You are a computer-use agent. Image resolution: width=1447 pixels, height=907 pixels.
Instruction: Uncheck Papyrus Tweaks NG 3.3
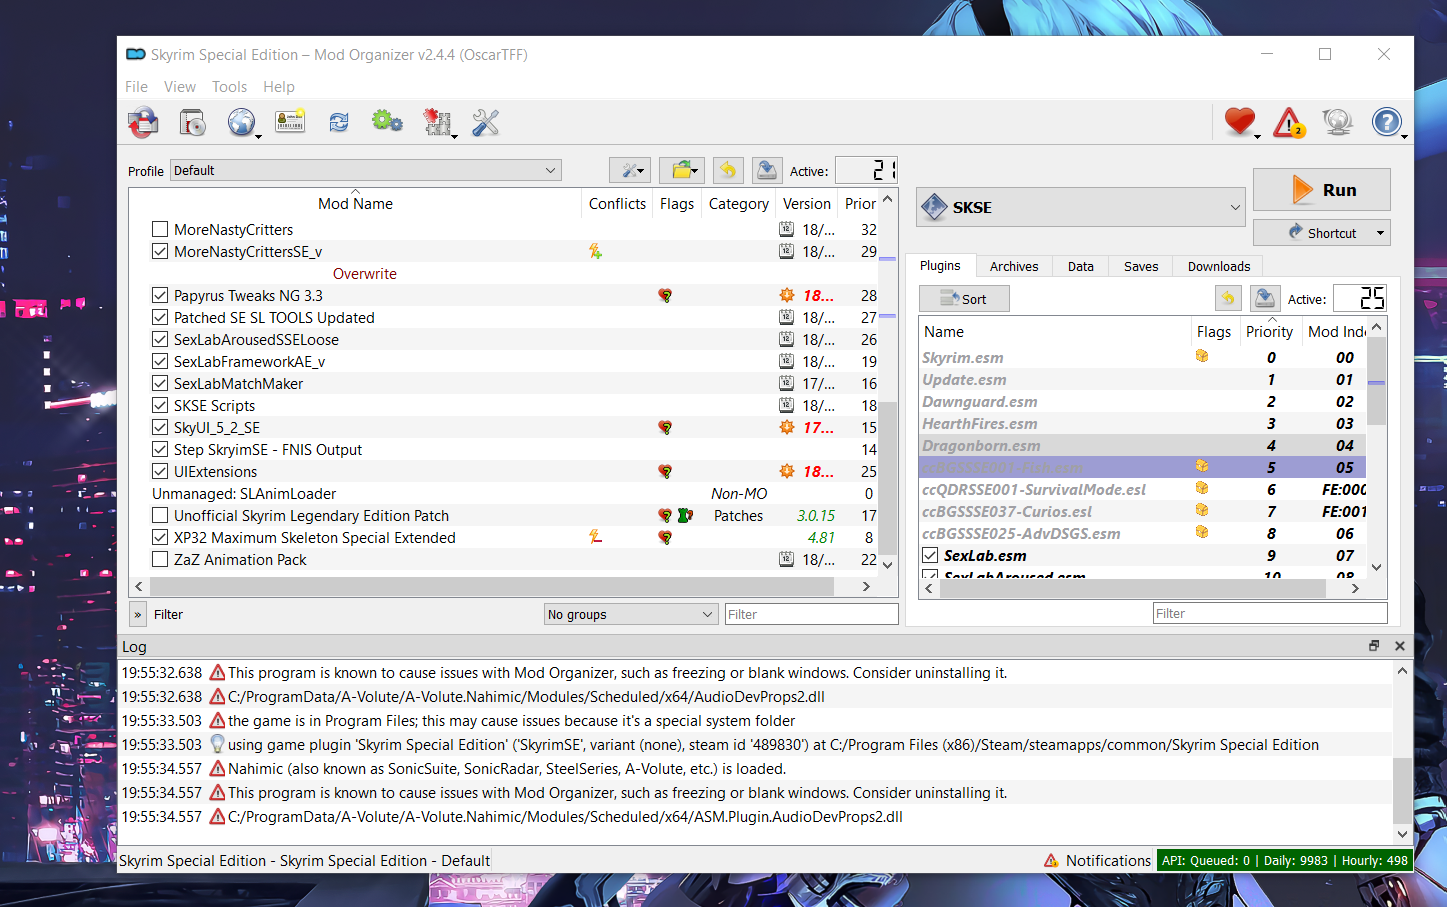160,296
